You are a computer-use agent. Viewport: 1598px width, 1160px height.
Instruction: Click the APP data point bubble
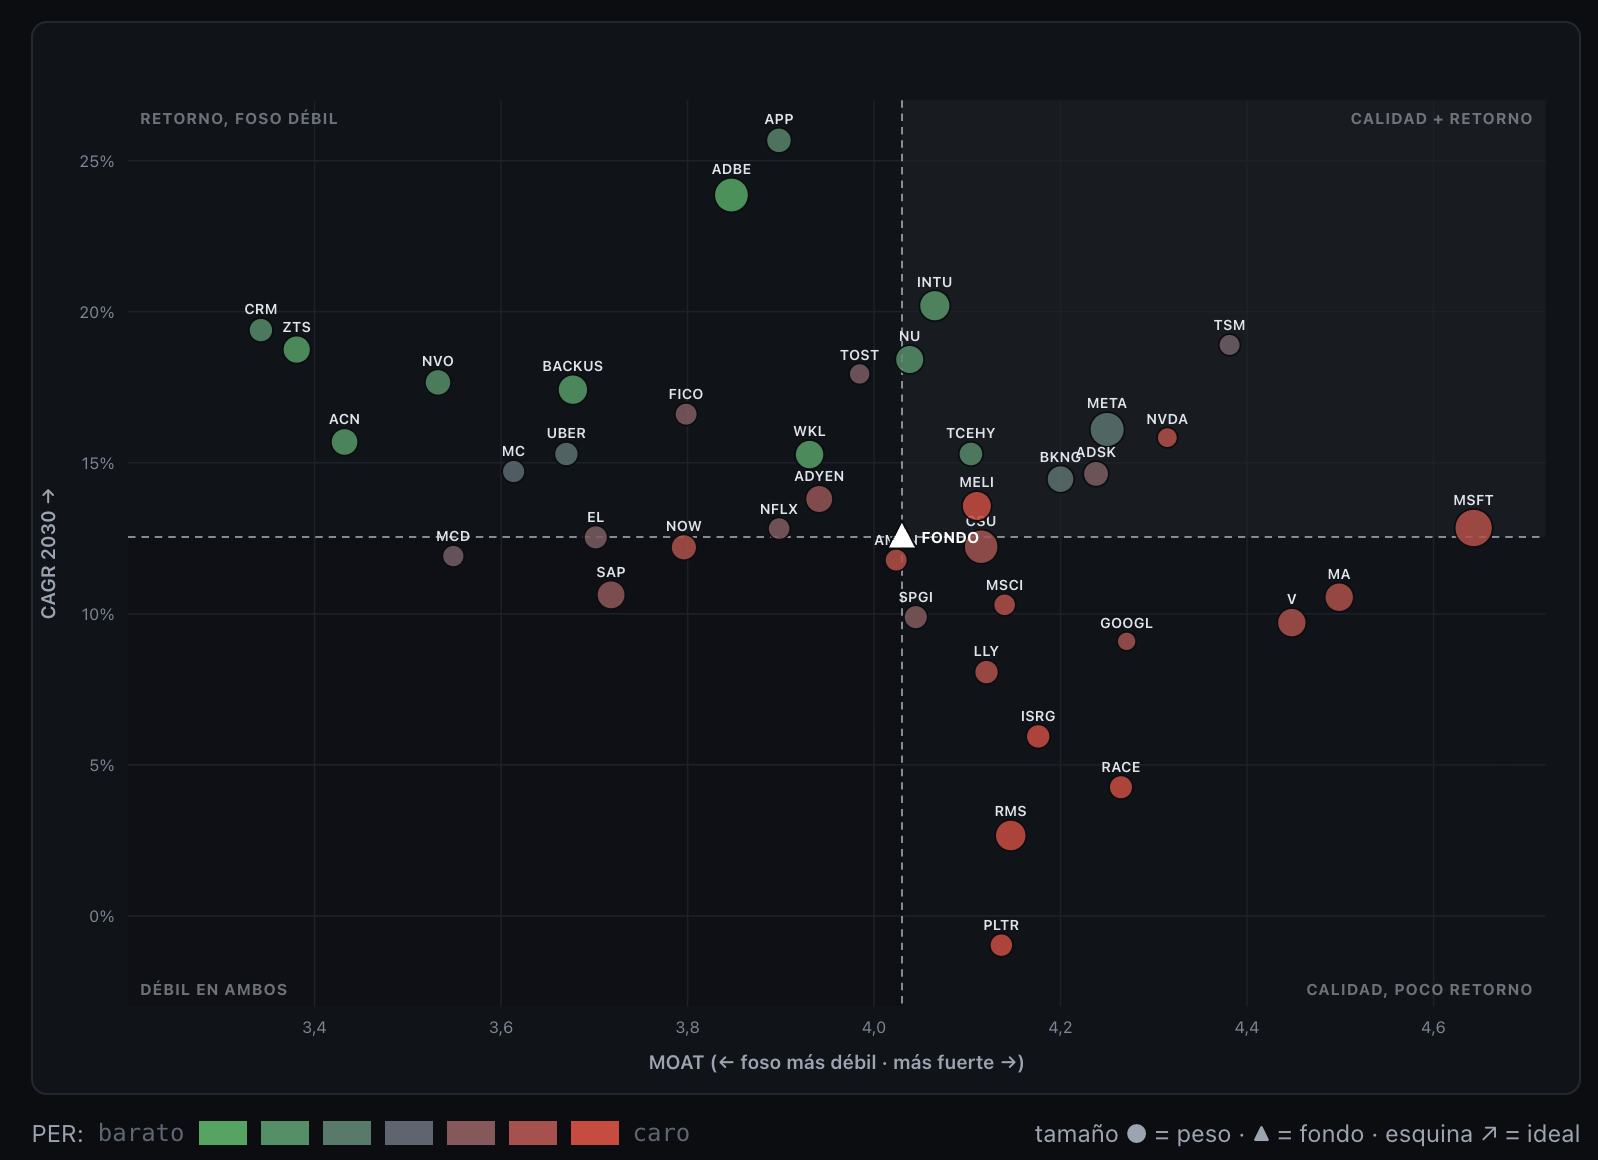[779, 141]
